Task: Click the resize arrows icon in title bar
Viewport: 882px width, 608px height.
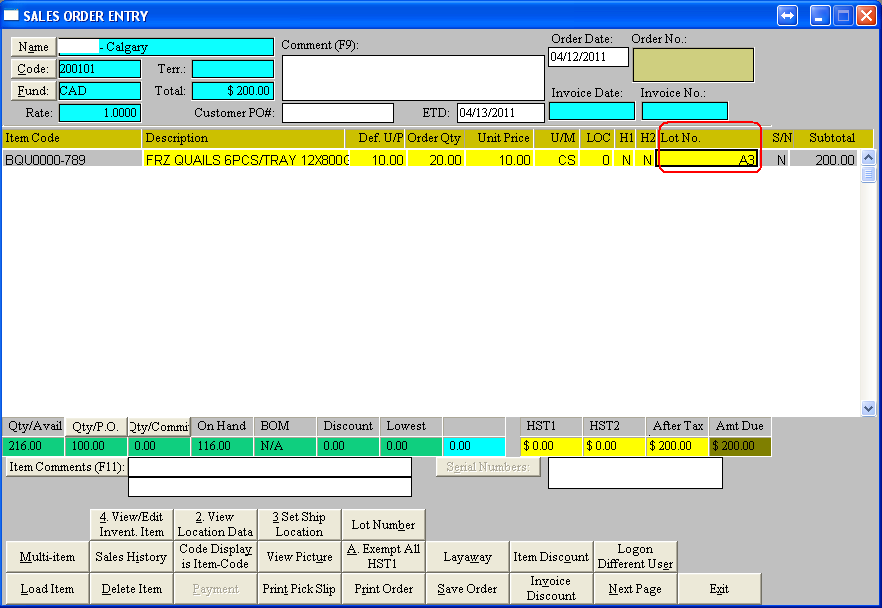Action: click(x=787, y=16)
